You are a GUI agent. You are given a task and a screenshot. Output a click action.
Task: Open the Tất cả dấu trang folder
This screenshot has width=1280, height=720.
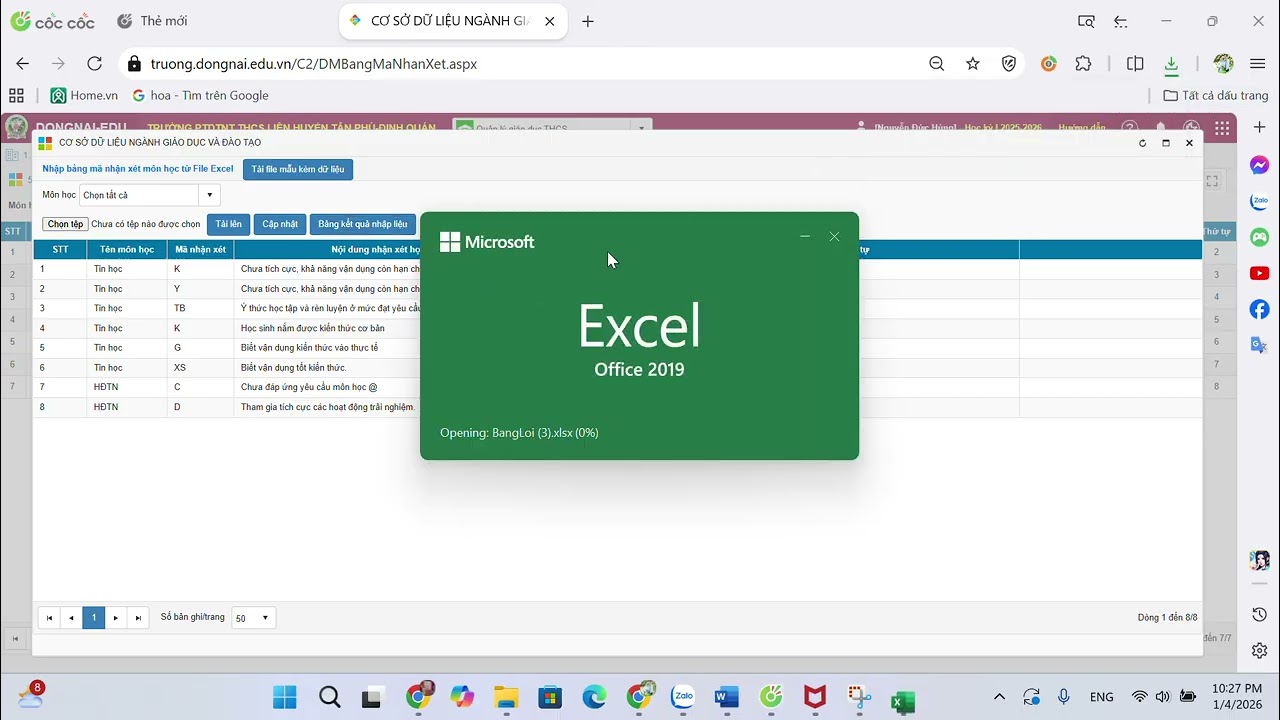(x=1216, y=95)
